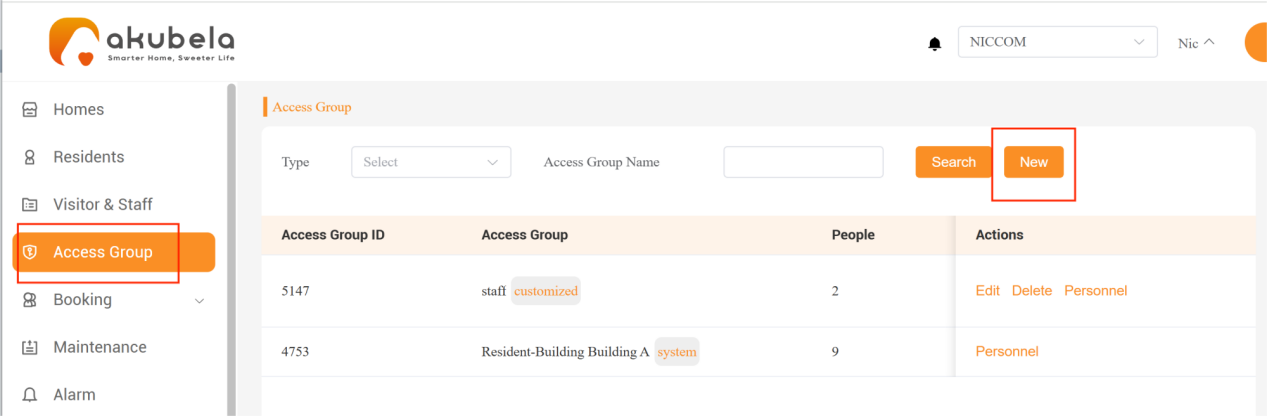Click Access Group ID 4753
Viewport: 1267px width, 416px height.
pos(297,352)
